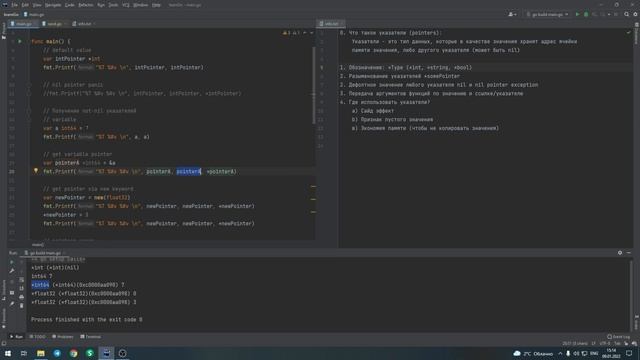Open OBS Studio from taskbar
The height and width of the screenshot is (360, 640).
[x=122, y=353]
